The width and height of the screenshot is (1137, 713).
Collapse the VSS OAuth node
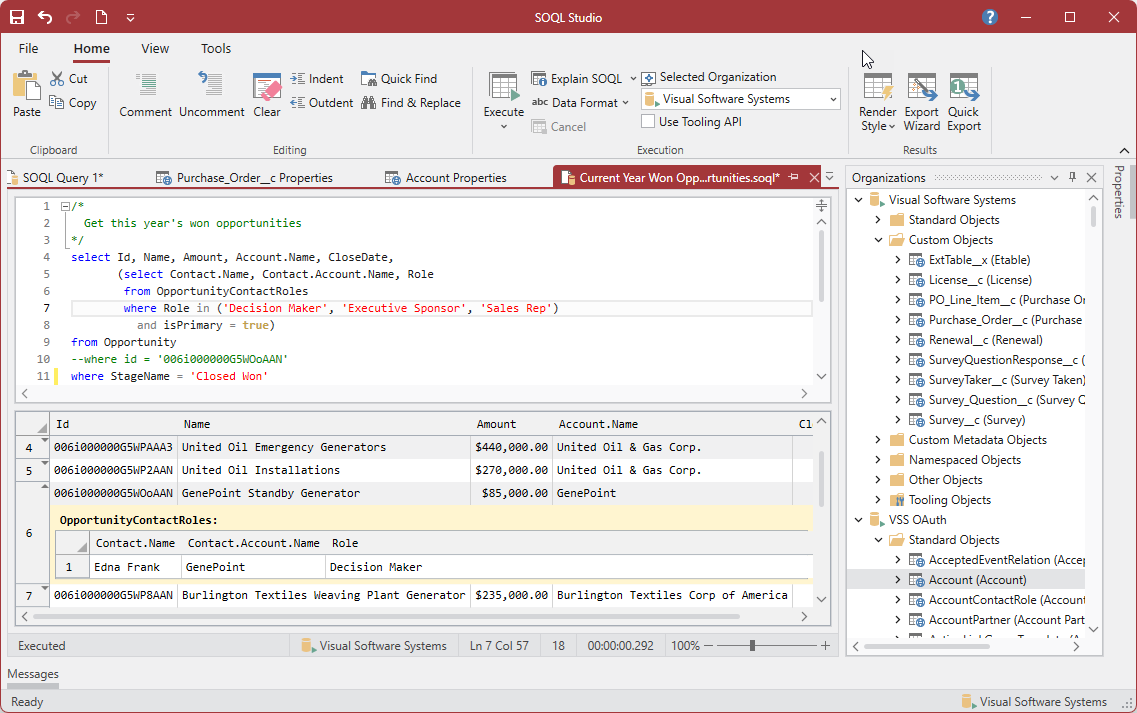[859, 520]
